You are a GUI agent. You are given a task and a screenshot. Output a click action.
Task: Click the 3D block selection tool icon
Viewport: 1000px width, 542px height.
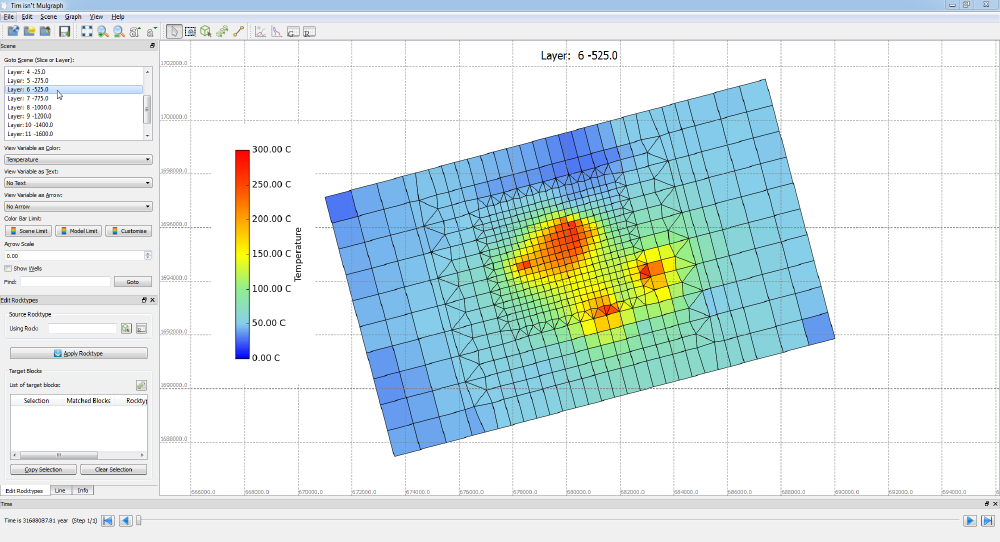[x=206, y=31]
